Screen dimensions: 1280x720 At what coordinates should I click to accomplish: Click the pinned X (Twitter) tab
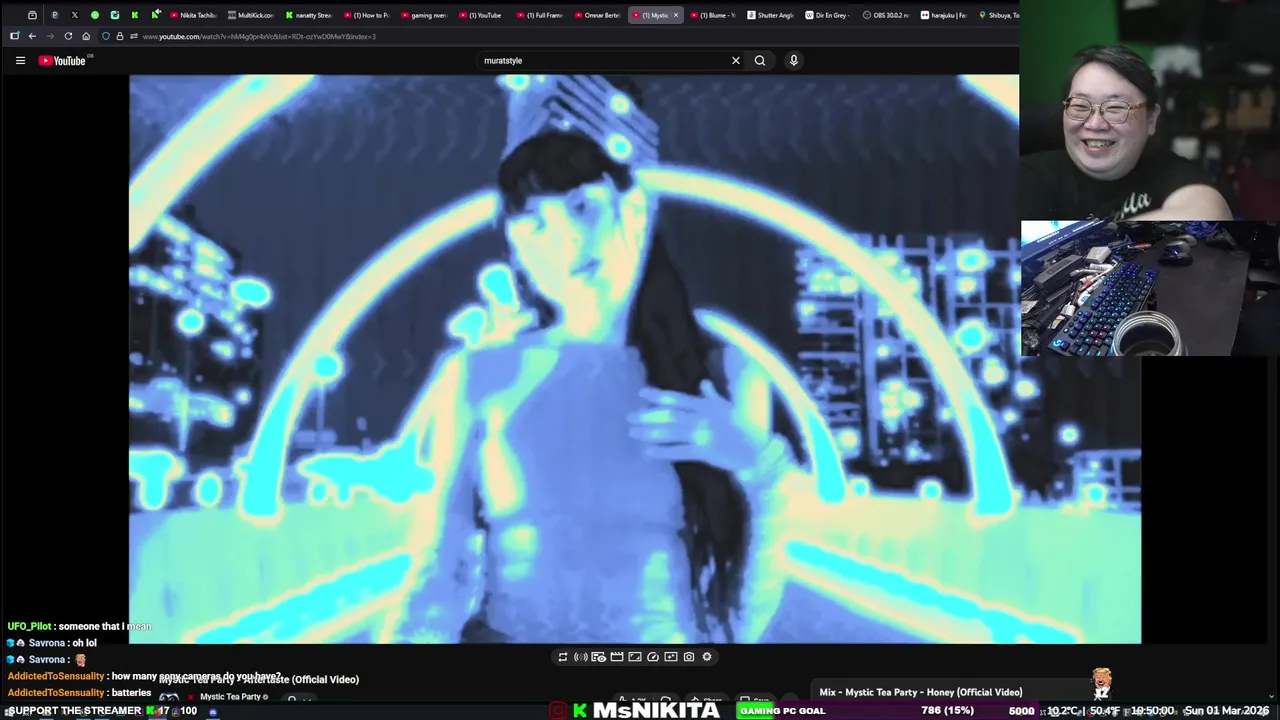tap(74, 15)
